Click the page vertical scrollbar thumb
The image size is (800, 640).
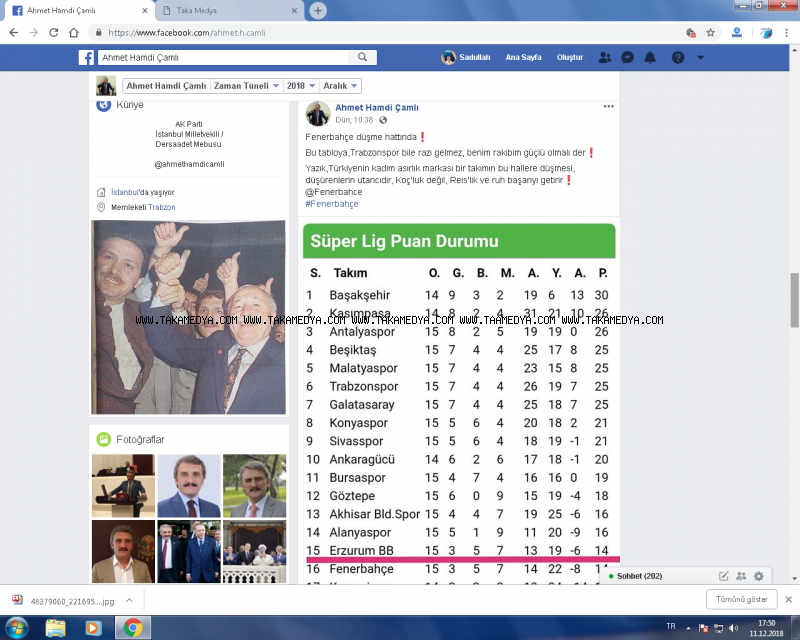tap(794, 300)
